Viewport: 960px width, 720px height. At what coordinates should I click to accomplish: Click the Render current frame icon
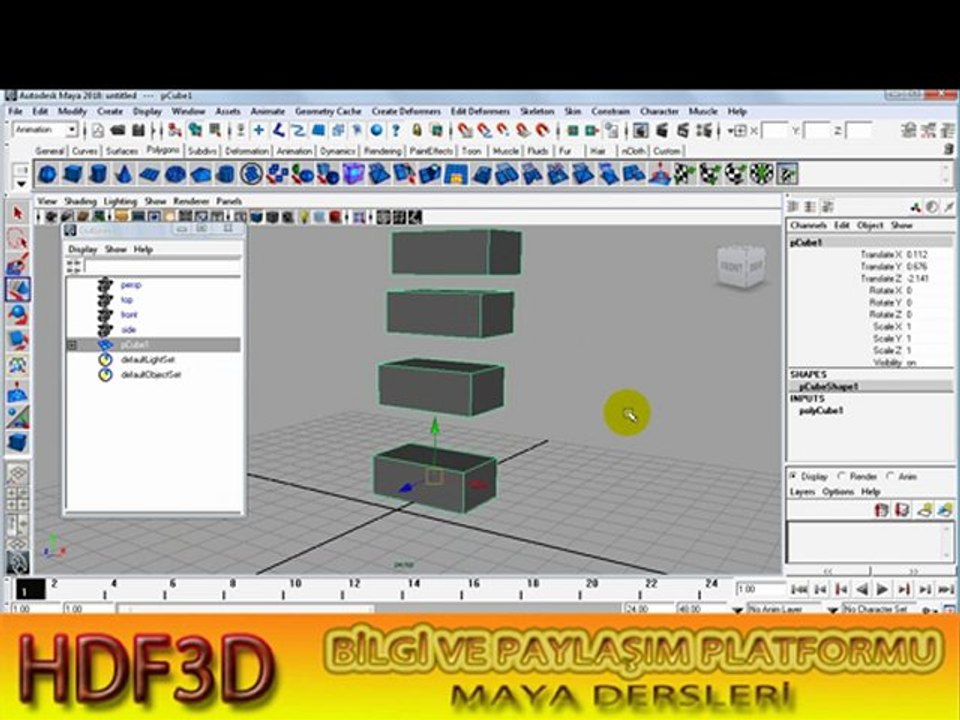pos(662,130)
